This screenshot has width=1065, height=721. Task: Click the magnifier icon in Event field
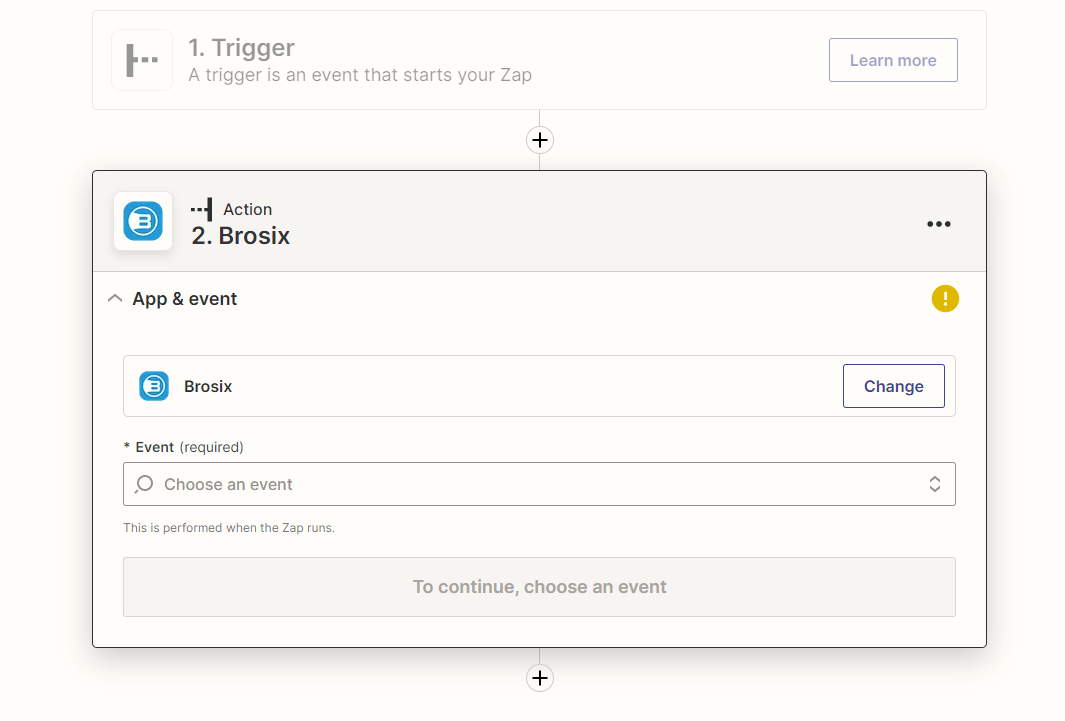tap(144, 484)
